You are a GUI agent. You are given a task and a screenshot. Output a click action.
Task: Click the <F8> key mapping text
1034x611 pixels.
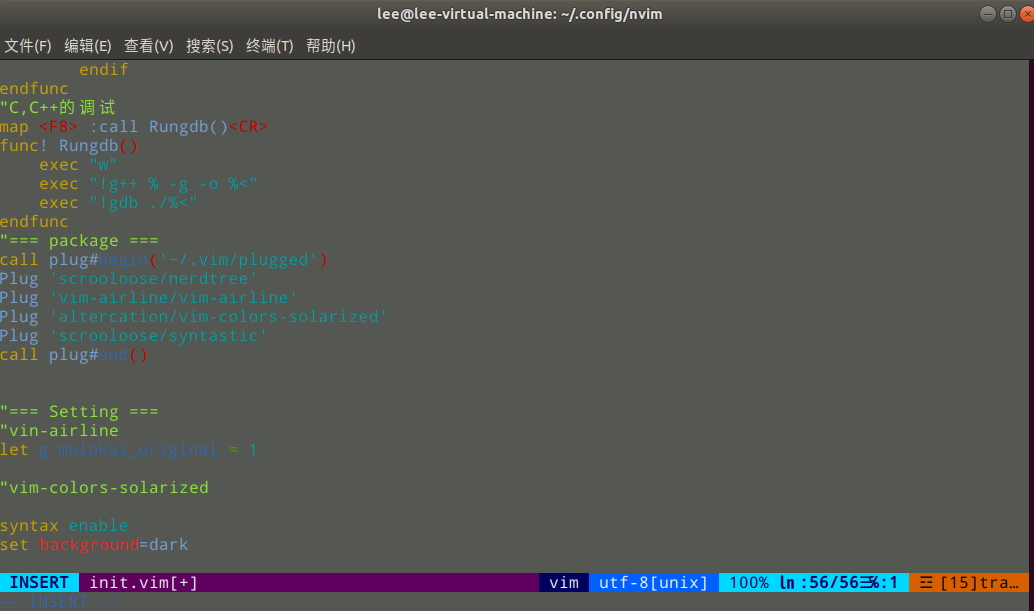58,126
